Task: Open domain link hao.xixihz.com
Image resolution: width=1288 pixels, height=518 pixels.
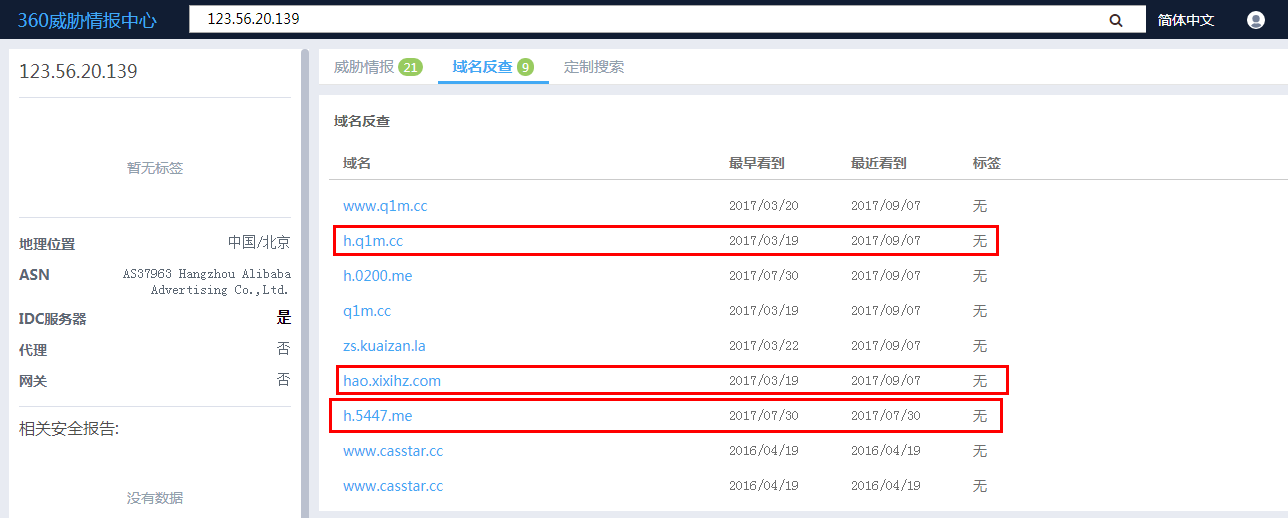Action: pyautogui.click(x=392, y=381)
